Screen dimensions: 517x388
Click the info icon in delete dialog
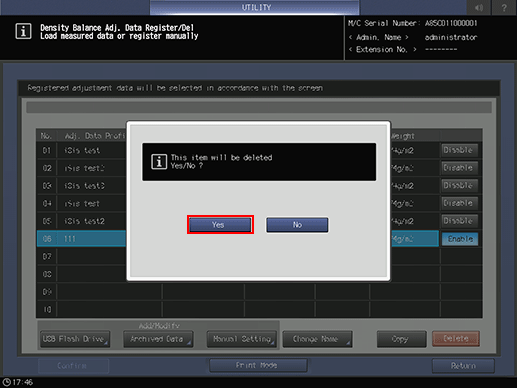159,162
